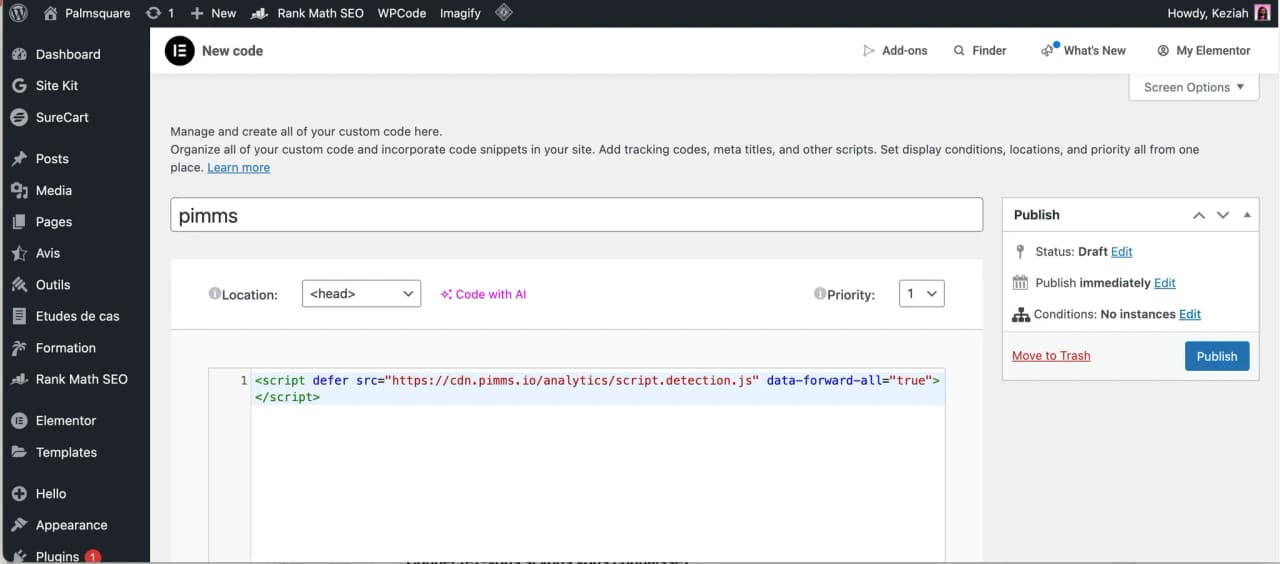Image resolution: width=1280 pixels, height=564 pixels.
Task: Open Elementor in the sidebar menu
Action: (66, 421)
